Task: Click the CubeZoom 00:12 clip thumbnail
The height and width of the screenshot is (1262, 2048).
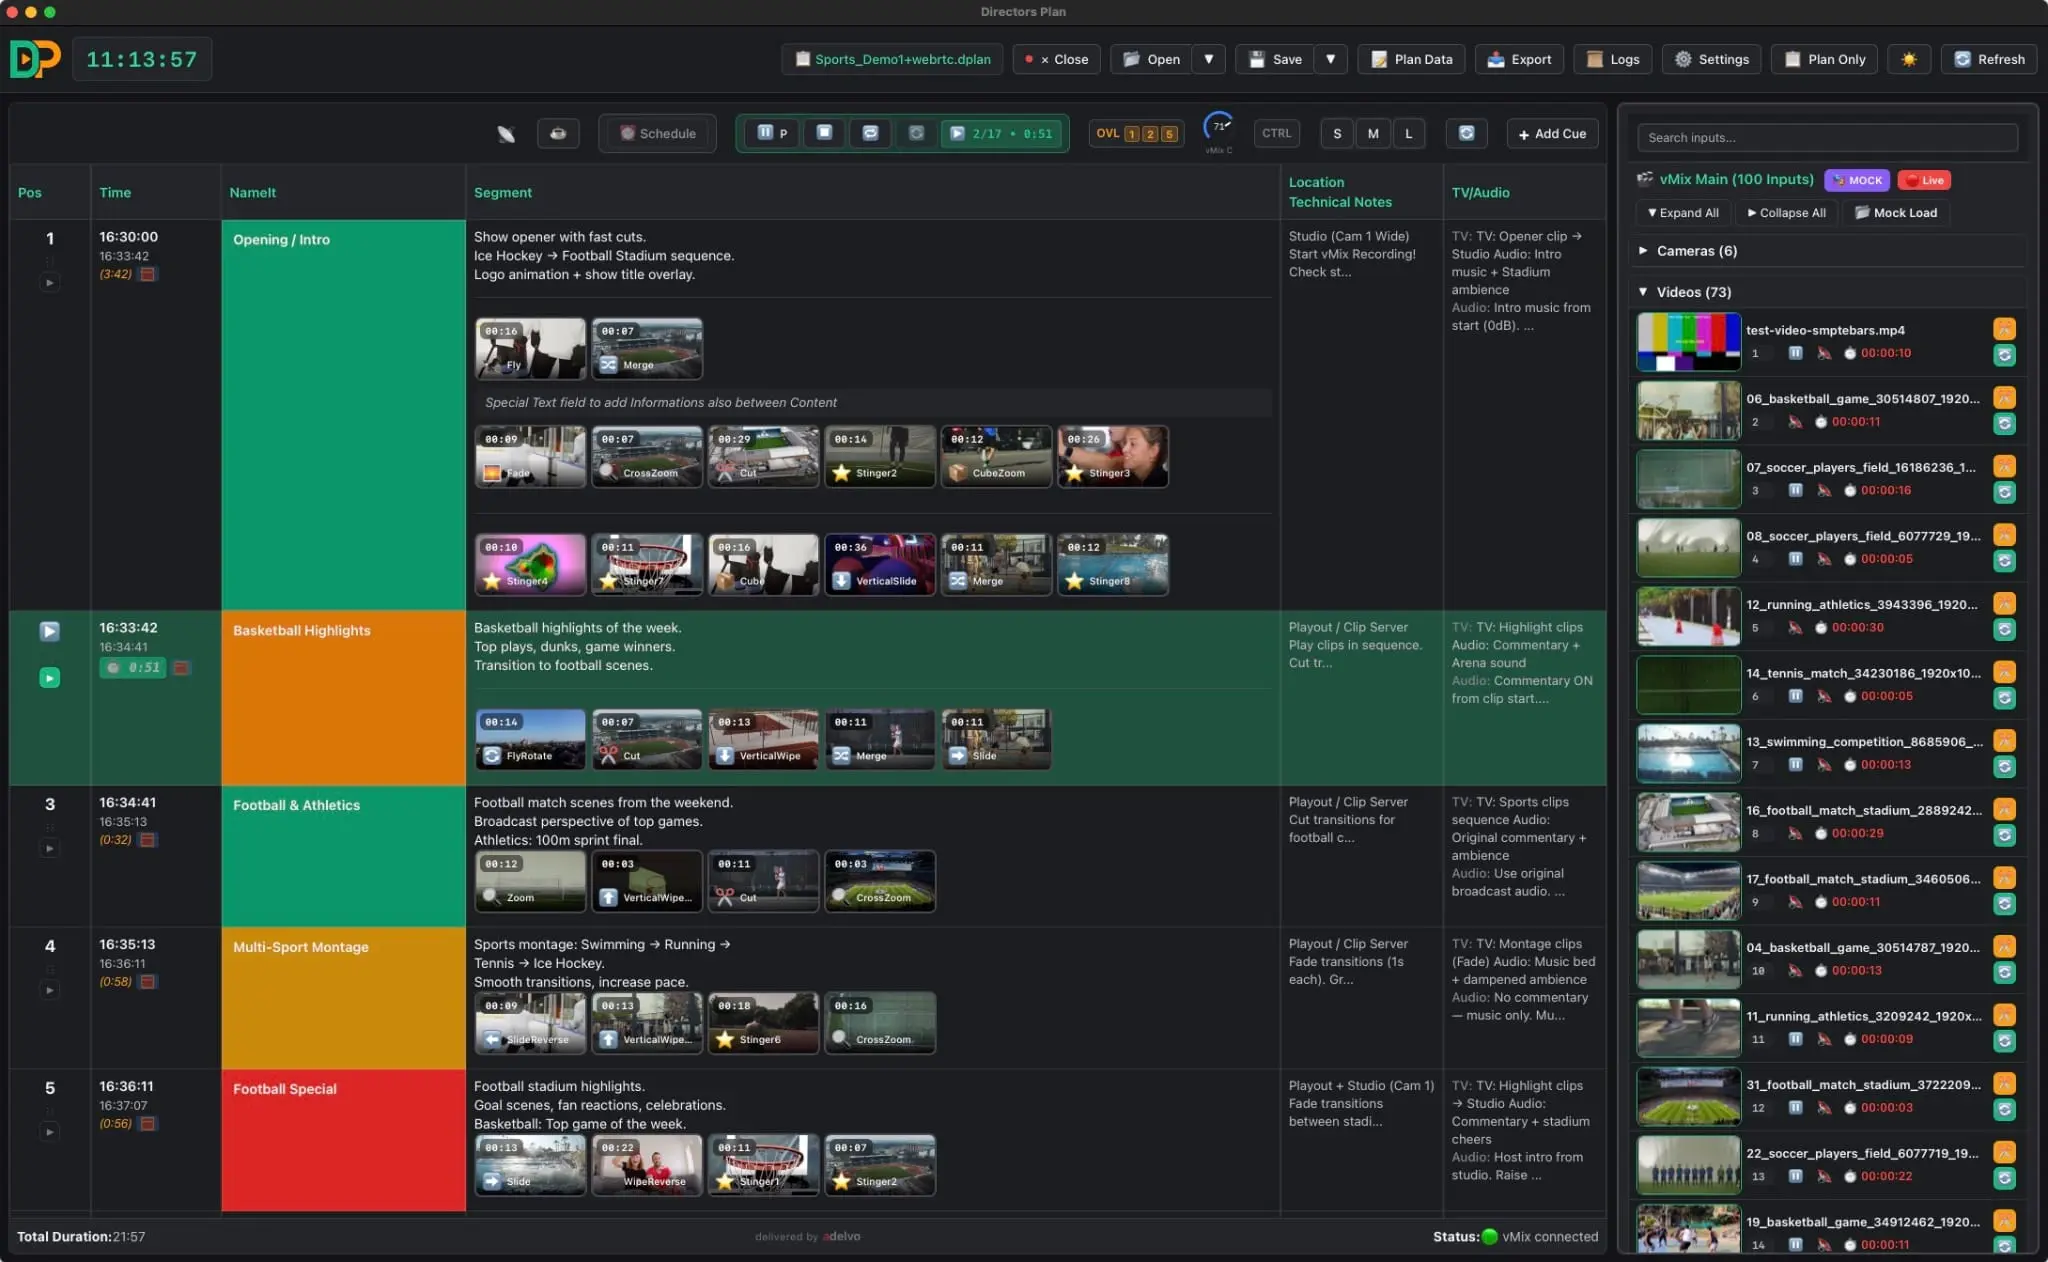Action: tap(997, 456)
